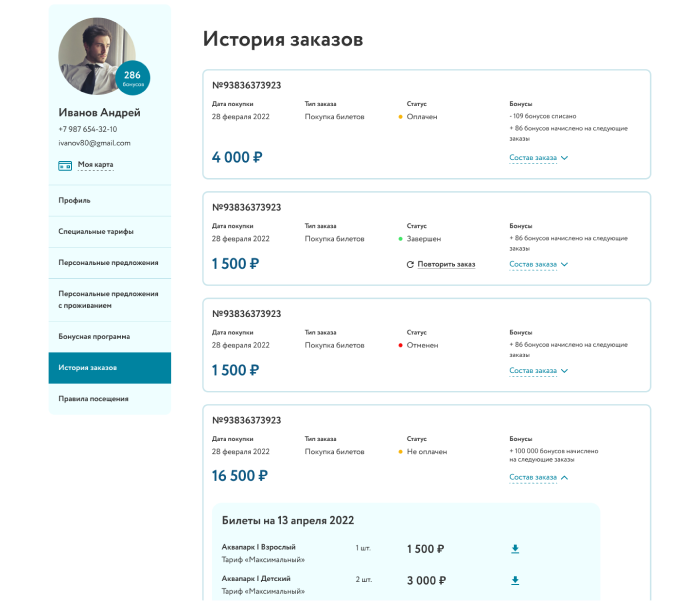Image resolution: width=700 pixels, height=601 pixels.
Task: Download the Аквапарк Детский ticket
Action: pos(515,580)
